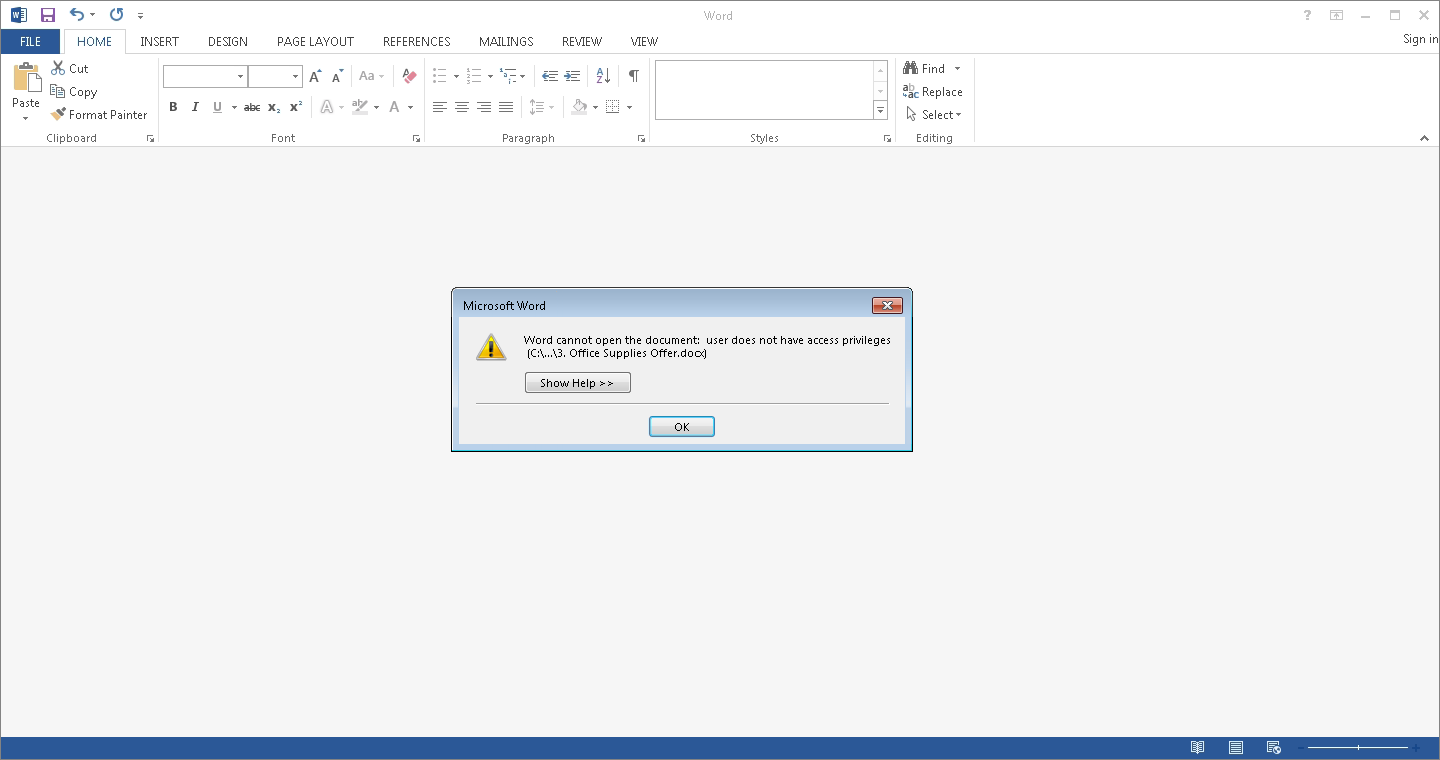Click the Replace button
This screenshot has height=760, width=1440.
(x=932, y=91)
